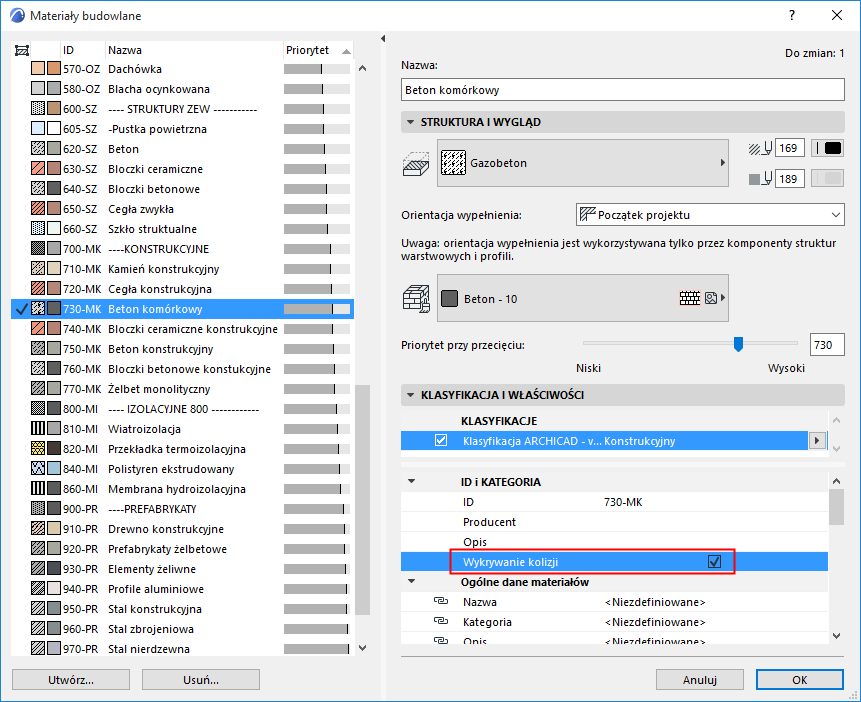Click the fill foreground pen icon
861x702 pixels.
(x=761, y=148)
